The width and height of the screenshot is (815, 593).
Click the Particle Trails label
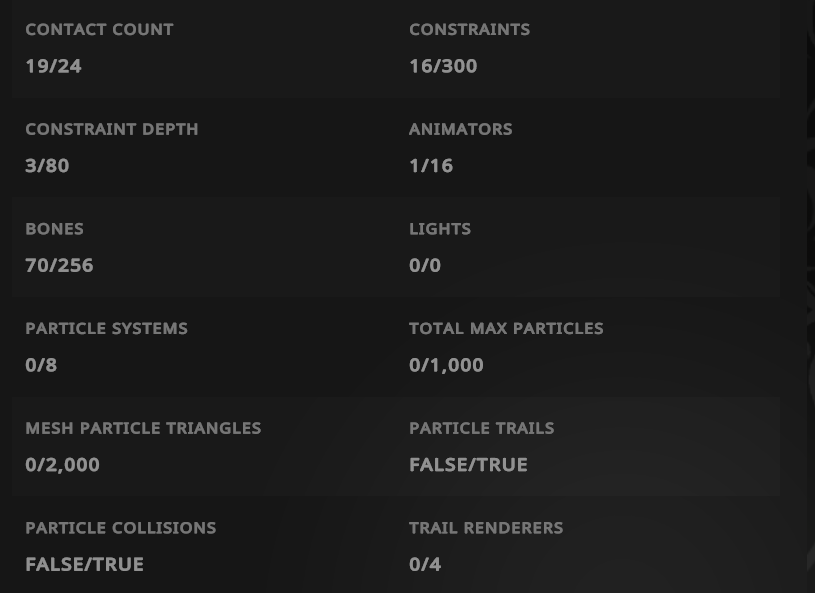481,428
